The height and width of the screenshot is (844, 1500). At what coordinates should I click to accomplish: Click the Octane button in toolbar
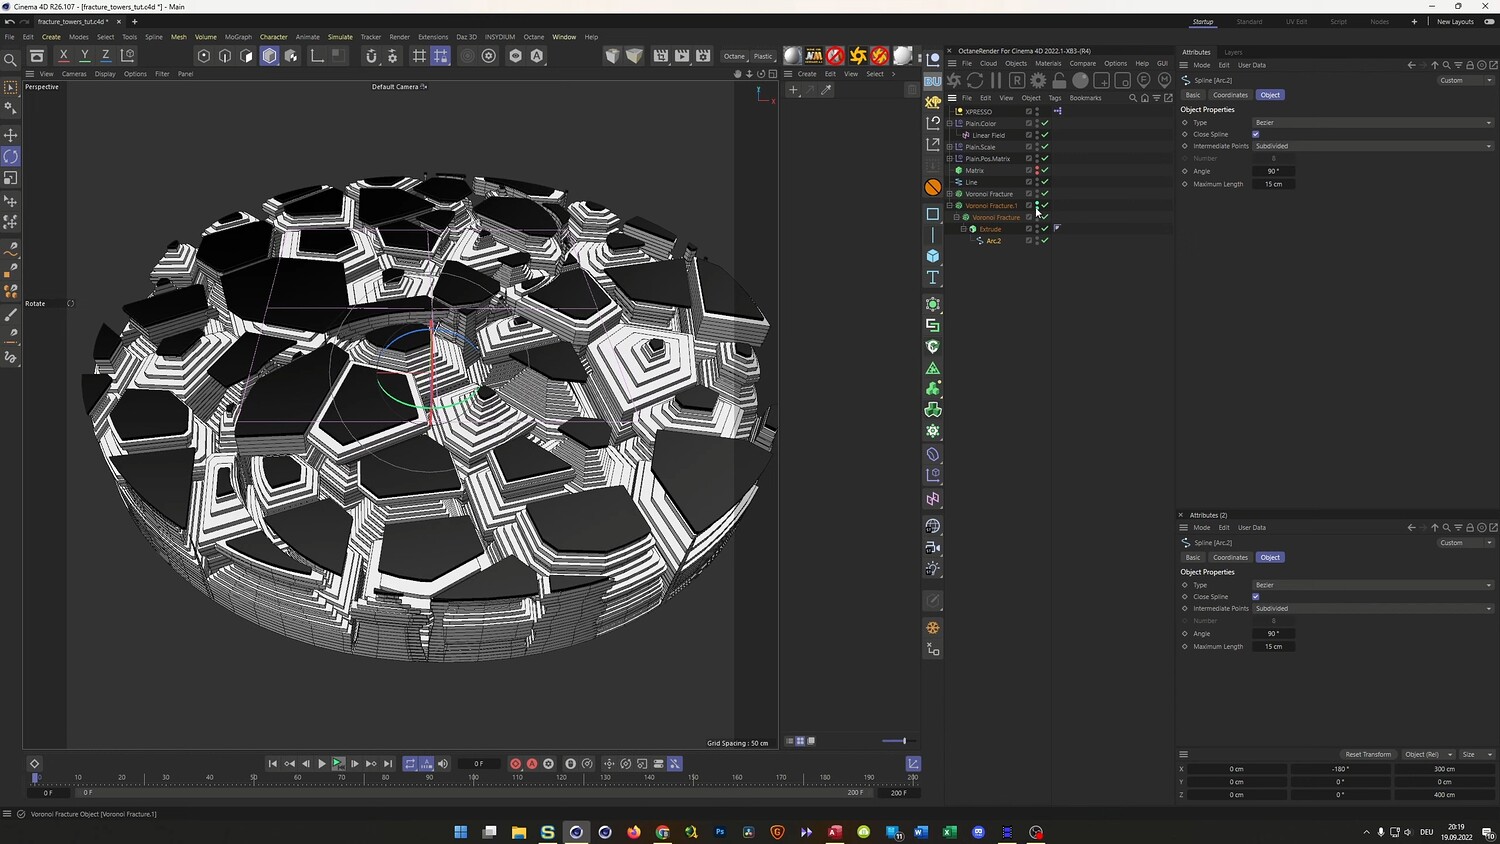(x=734, y=56)
